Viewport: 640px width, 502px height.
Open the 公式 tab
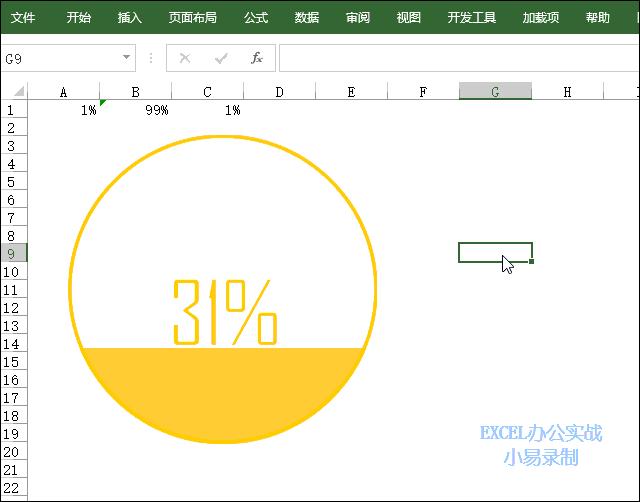(x=256, y=18)
